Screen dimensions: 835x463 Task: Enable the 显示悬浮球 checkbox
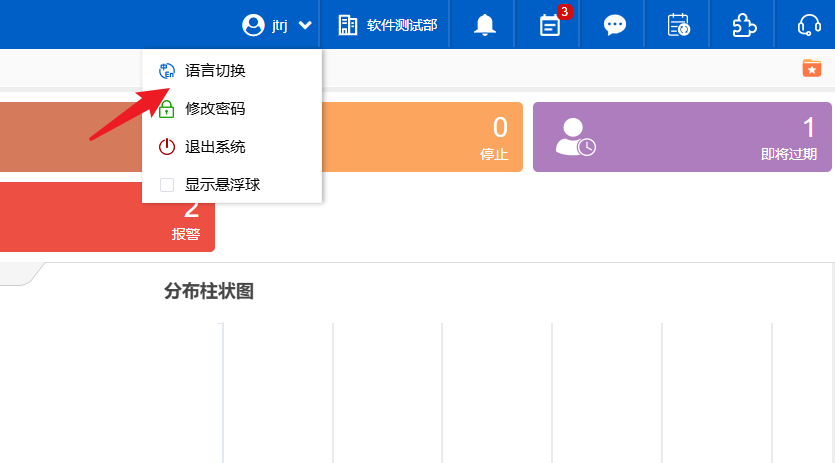pyautogui.click(x=167, y=185)
